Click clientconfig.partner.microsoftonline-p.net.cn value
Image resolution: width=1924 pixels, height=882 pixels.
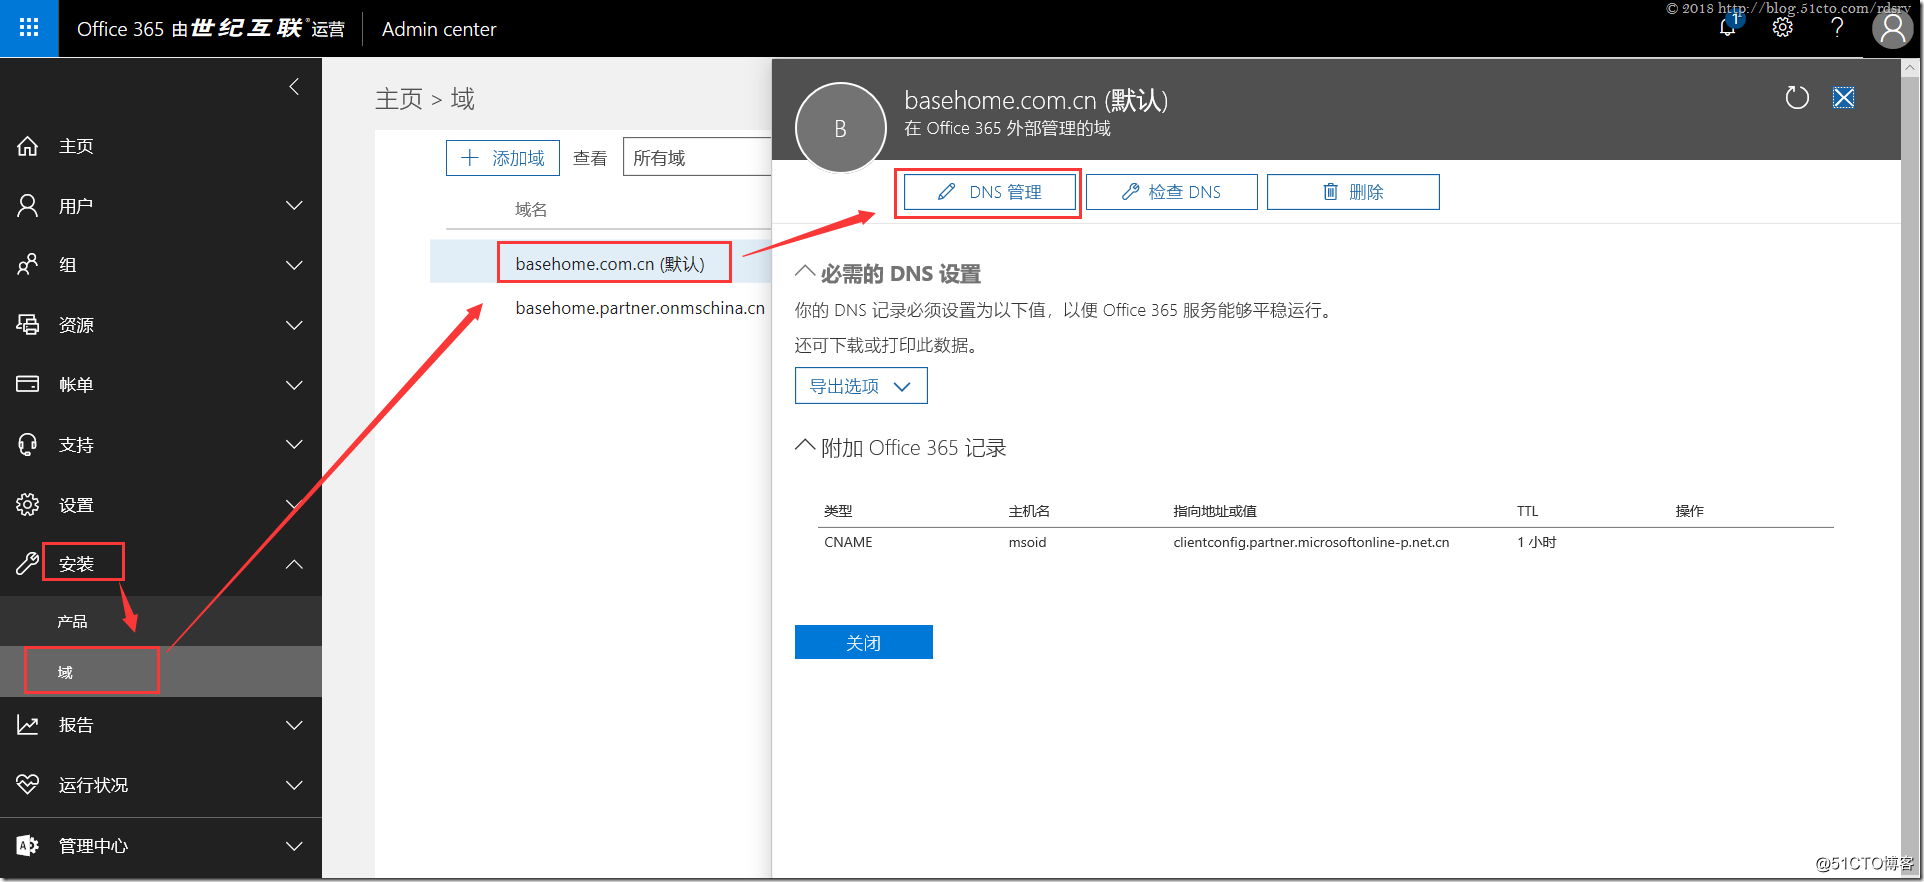[x=1311, y=542]
